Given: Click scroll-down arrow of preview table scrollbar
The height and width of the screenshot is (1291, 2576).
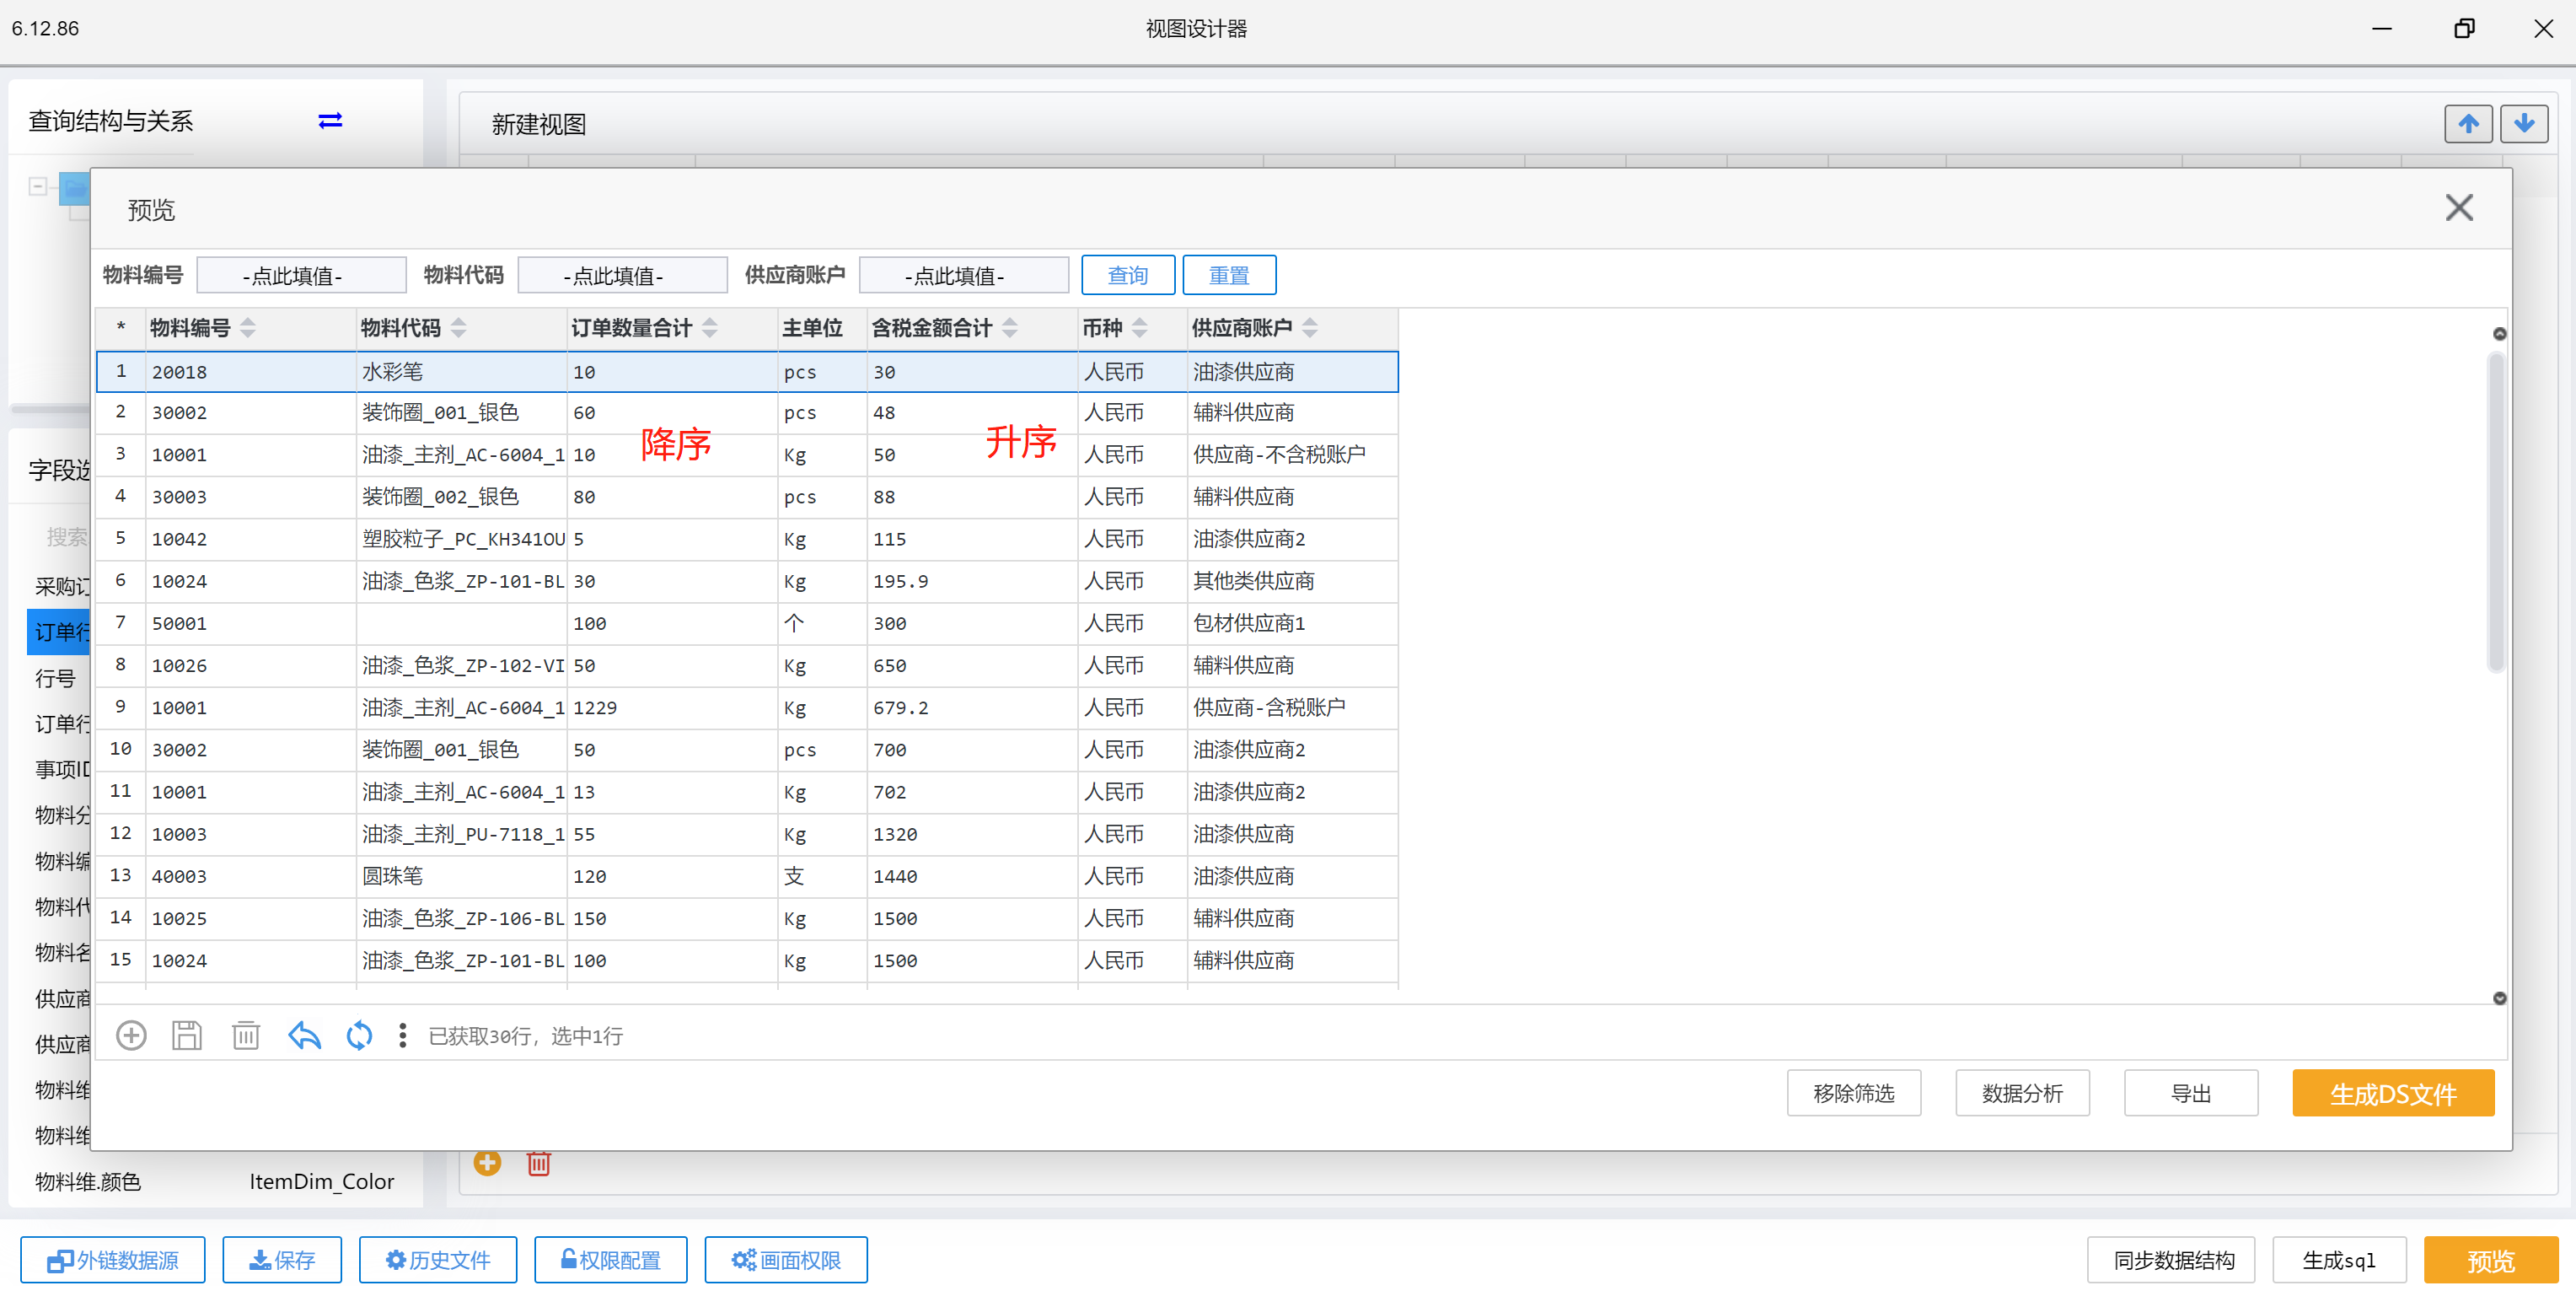Looking at the screenshot, I should coord(2499,998).
